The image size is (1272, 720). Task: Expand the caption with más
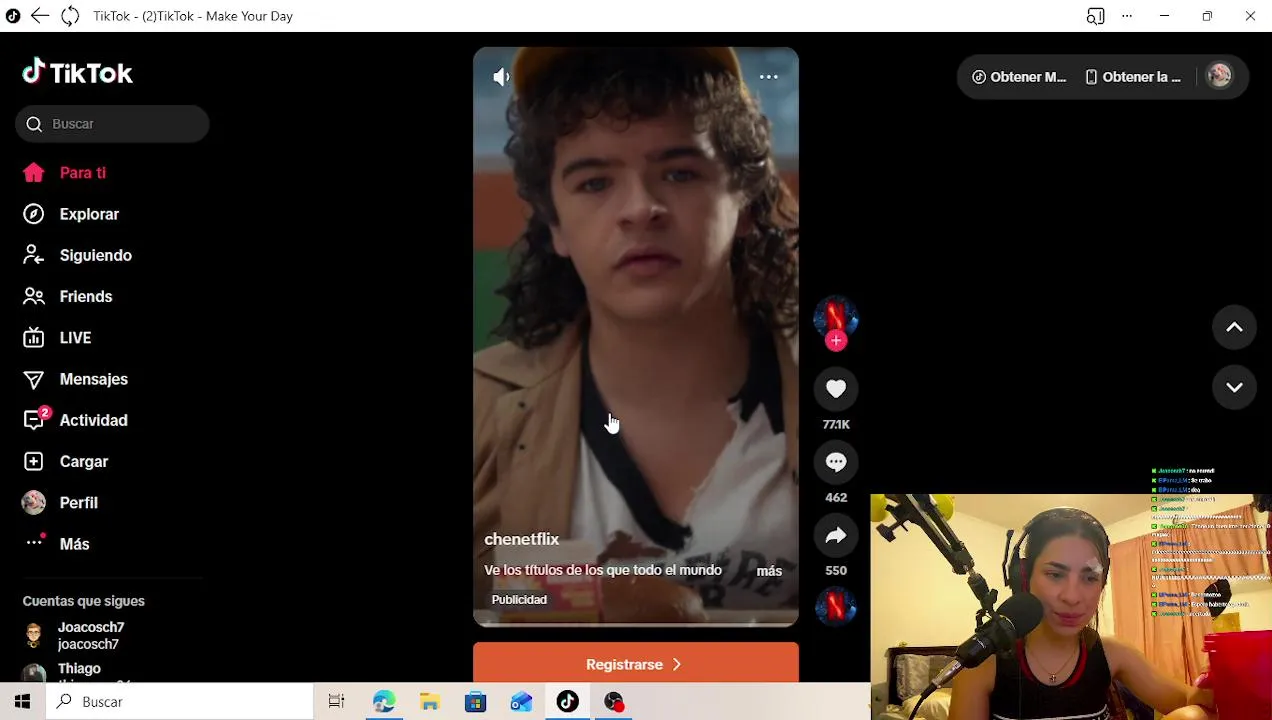[x=769, y=571]
